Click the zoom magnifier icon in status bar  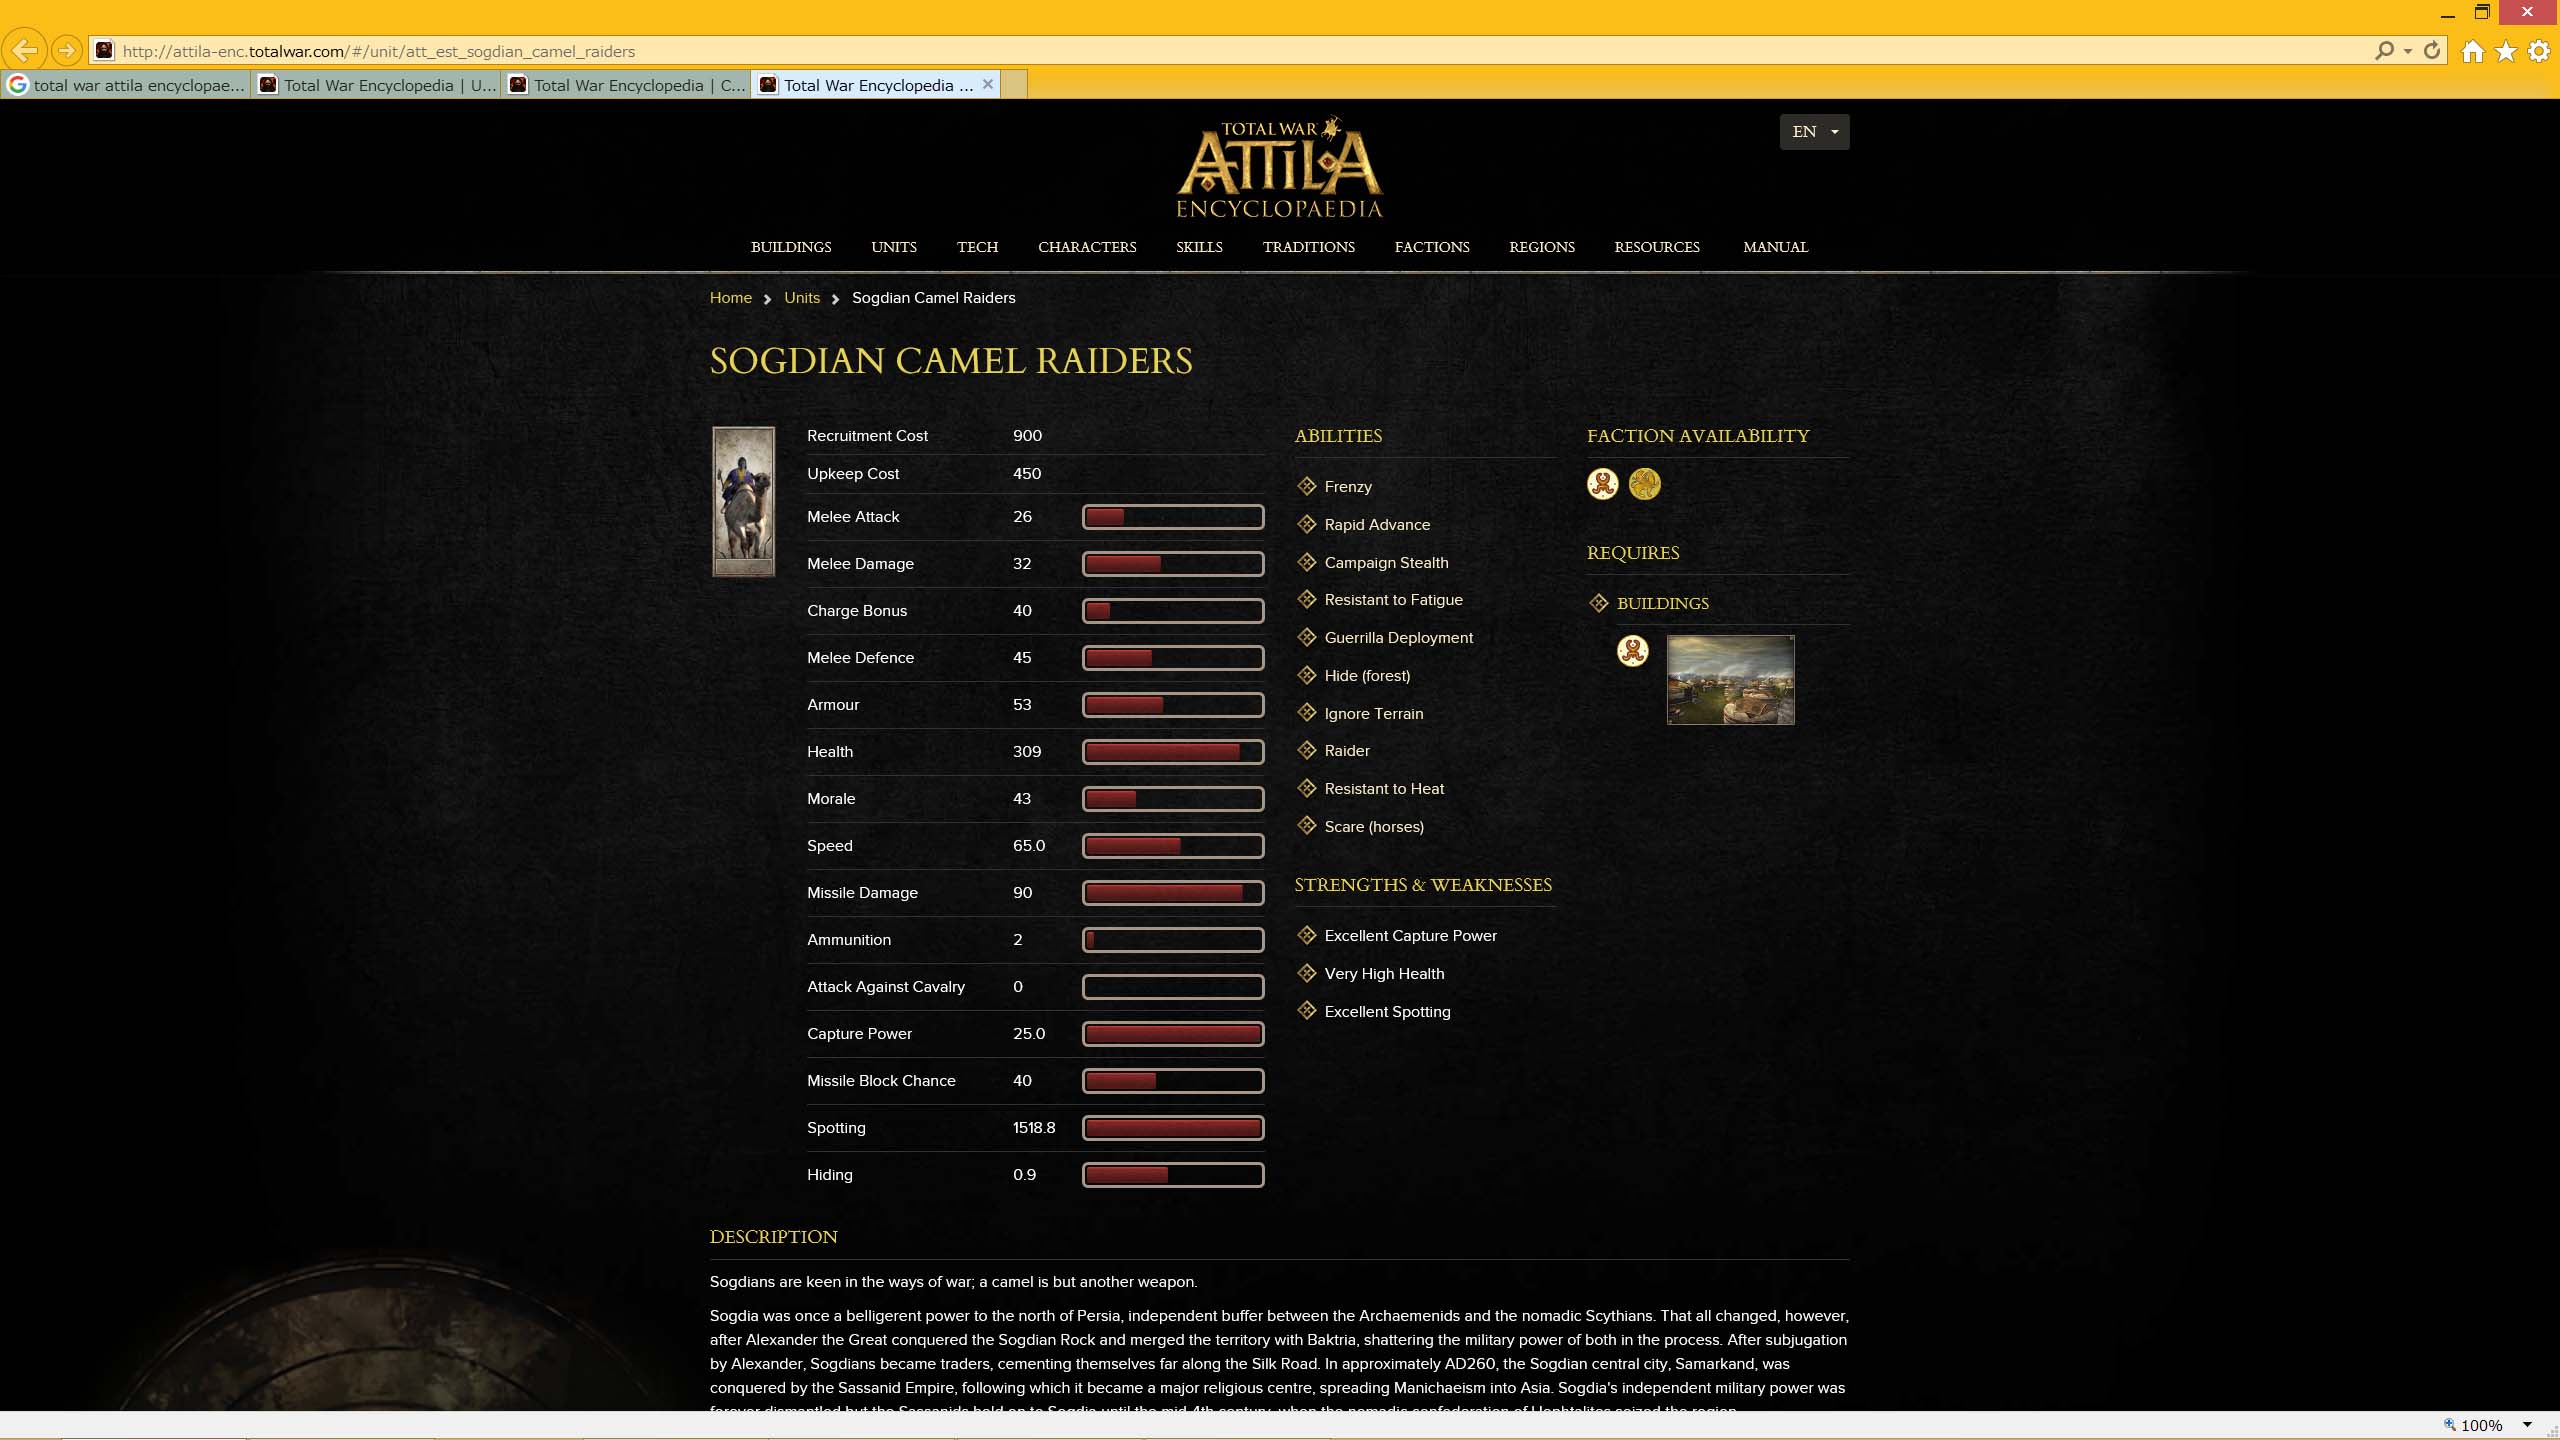(x=2449, y=1424)
